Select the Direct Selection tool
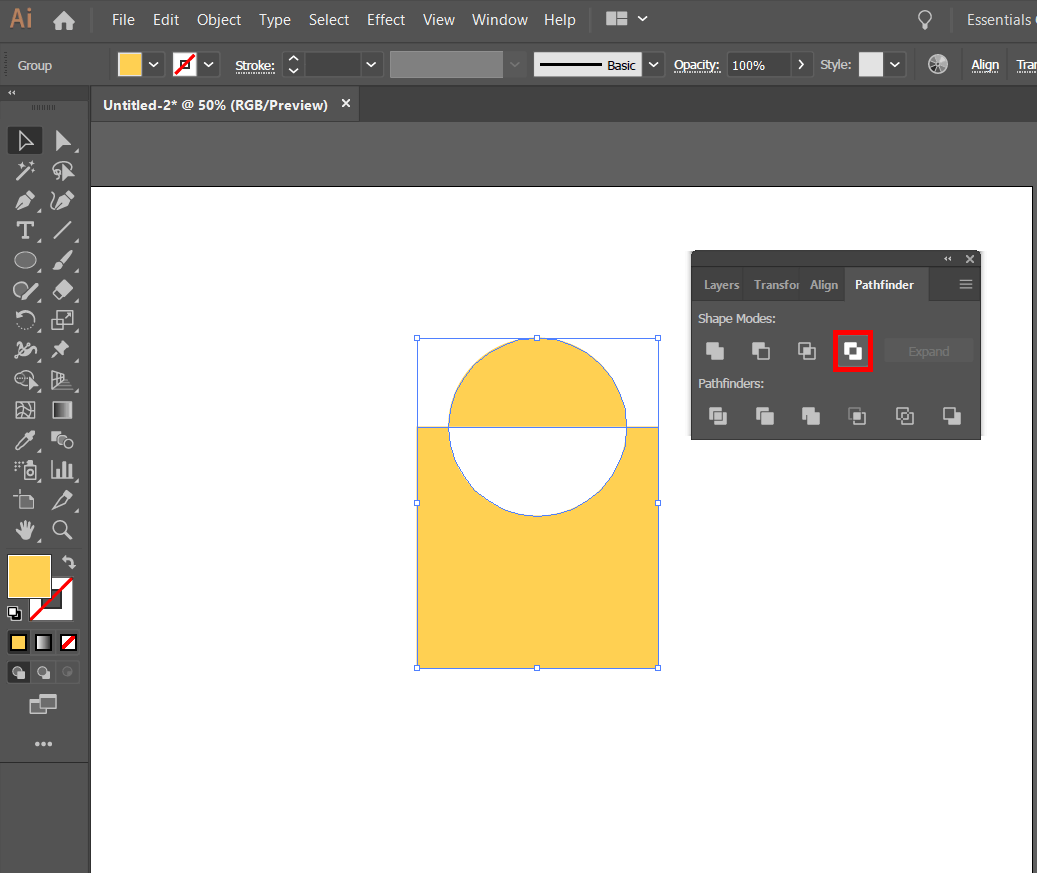This screenshot has width=1037, height=873. pos(65,140)
